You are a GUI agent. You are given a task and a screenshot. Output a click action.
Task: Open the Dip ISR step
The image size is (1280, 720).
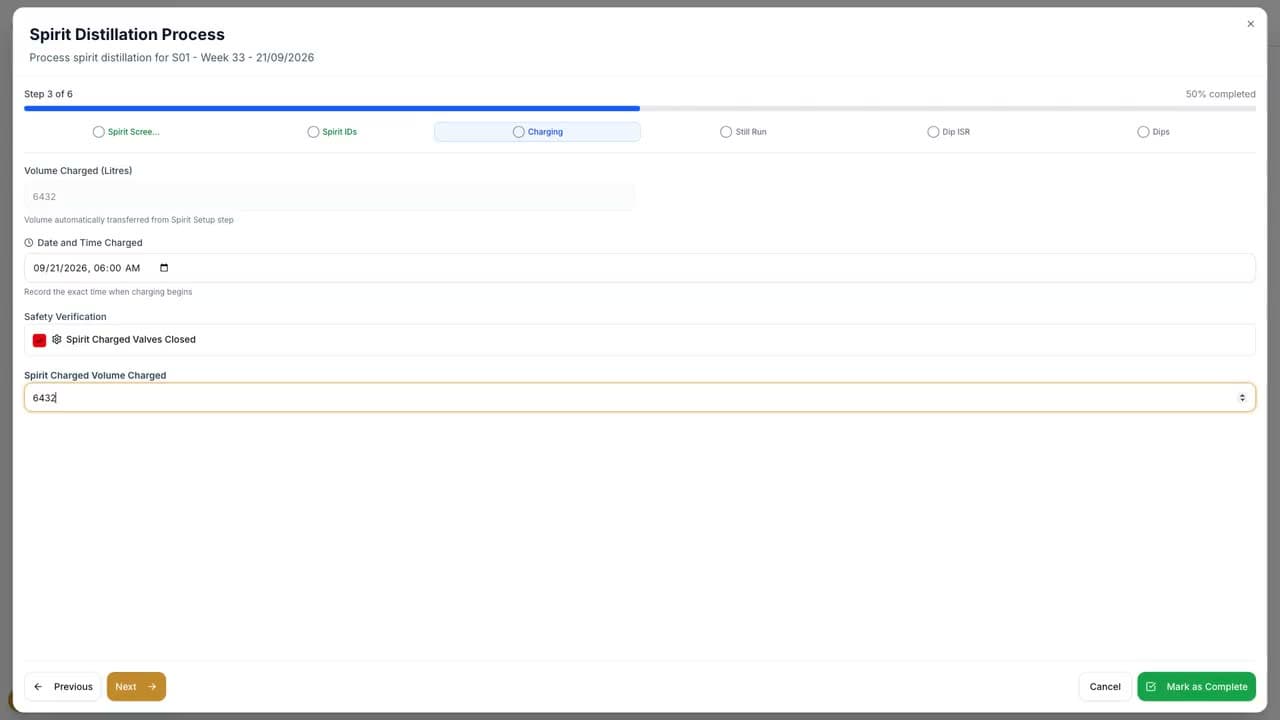[x=949, y=132]
